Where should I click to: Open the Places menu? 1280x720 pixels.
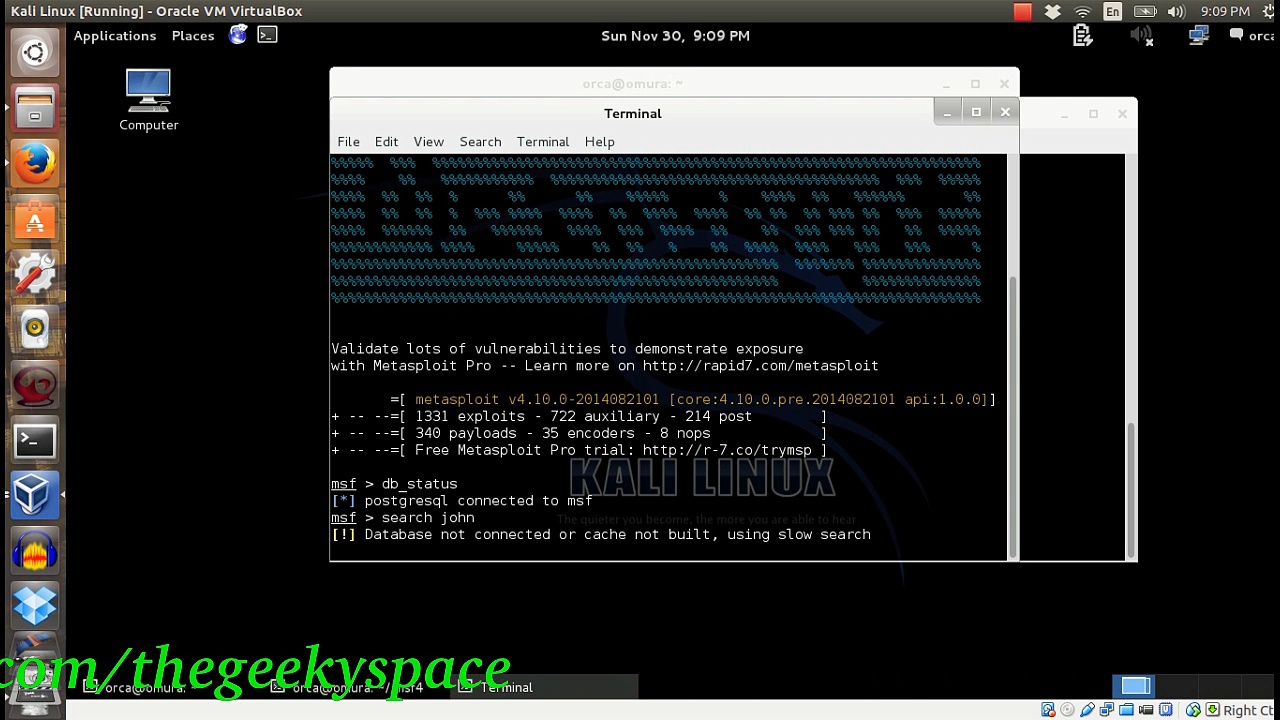193,36
